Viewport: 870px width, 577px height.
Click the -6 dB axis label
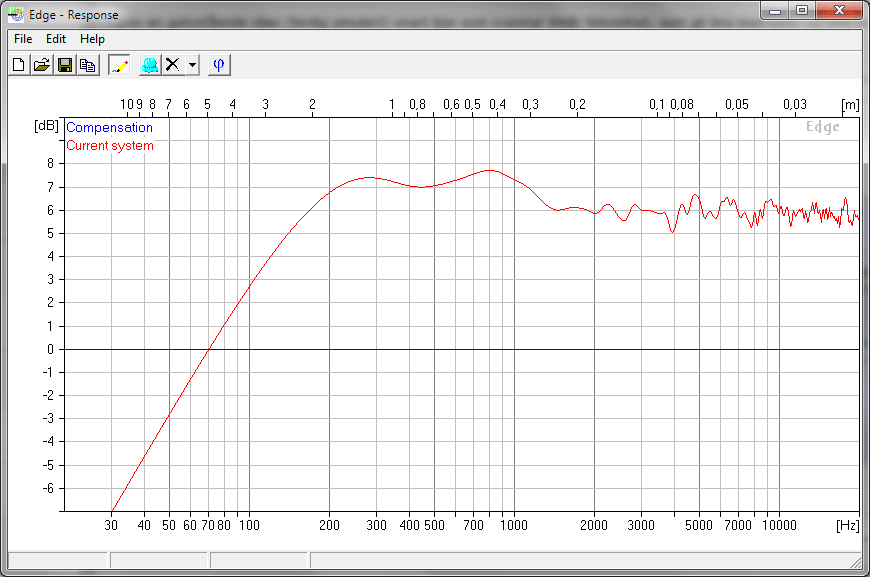coord(48,488)
